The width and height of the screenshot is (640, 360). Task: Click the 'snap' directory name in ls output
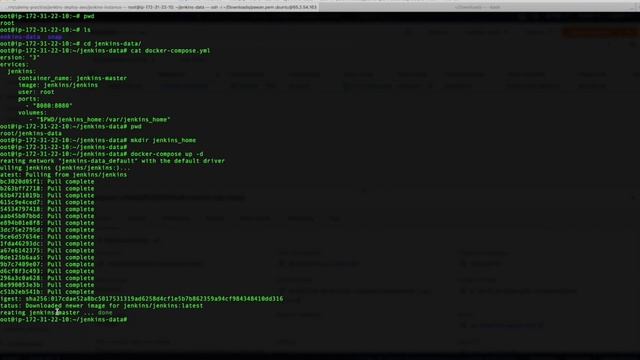coord(54,37)
